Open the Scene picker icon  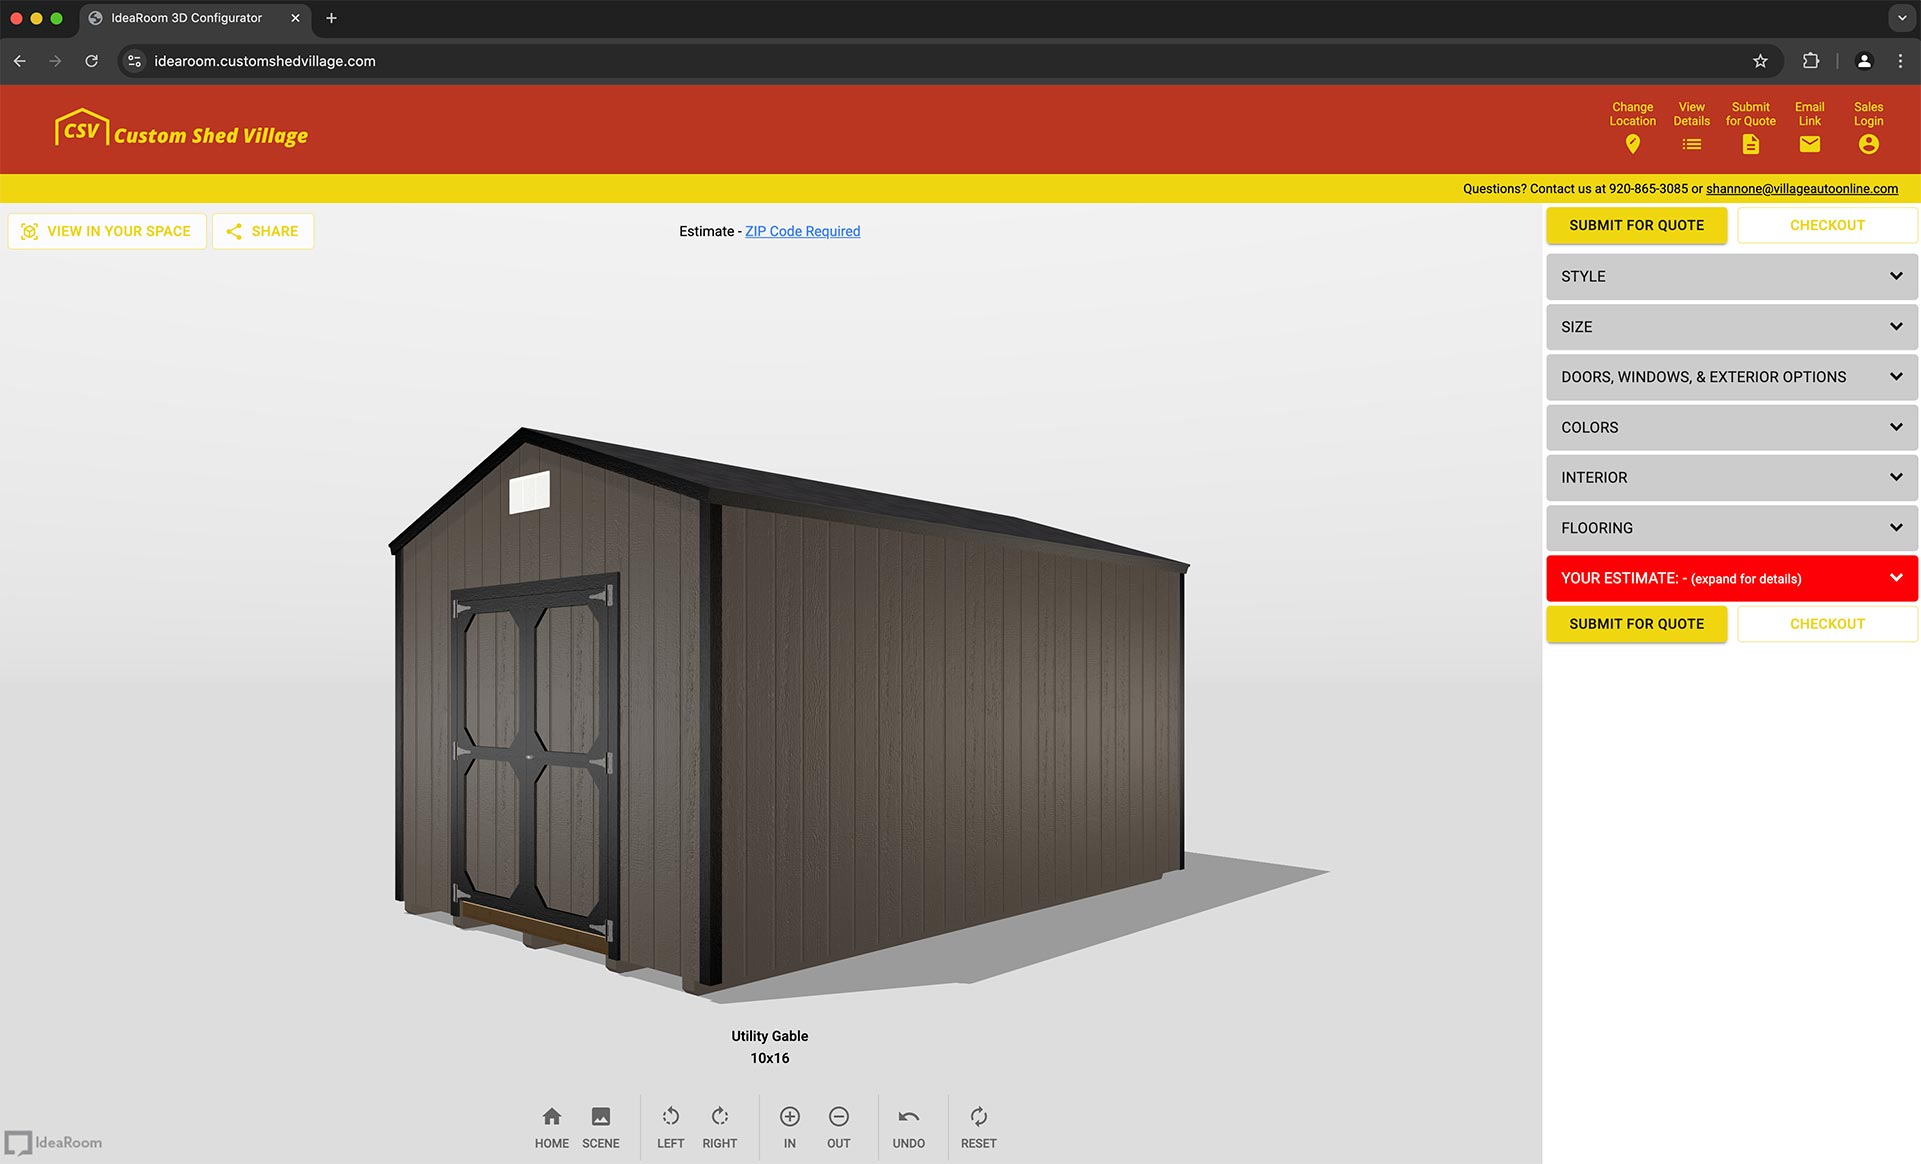tap(600, 1117)
